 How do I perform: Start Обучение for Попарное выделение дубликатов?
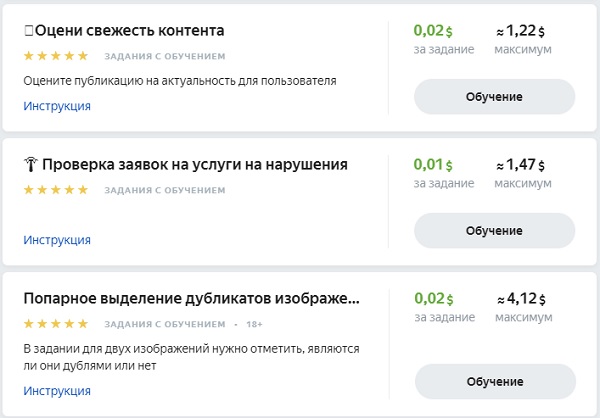495,382
